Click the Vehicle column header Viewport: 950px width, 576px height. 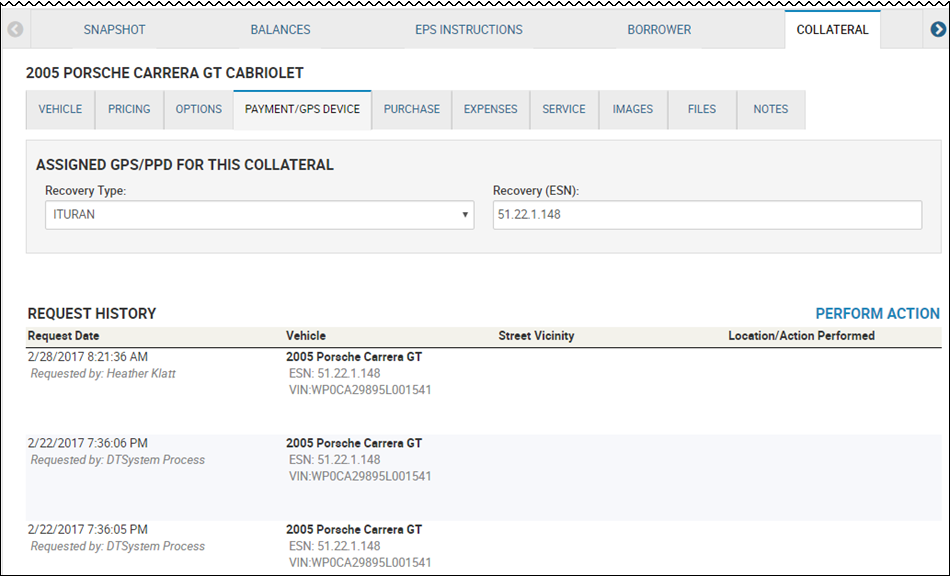[x=306, y=336]
